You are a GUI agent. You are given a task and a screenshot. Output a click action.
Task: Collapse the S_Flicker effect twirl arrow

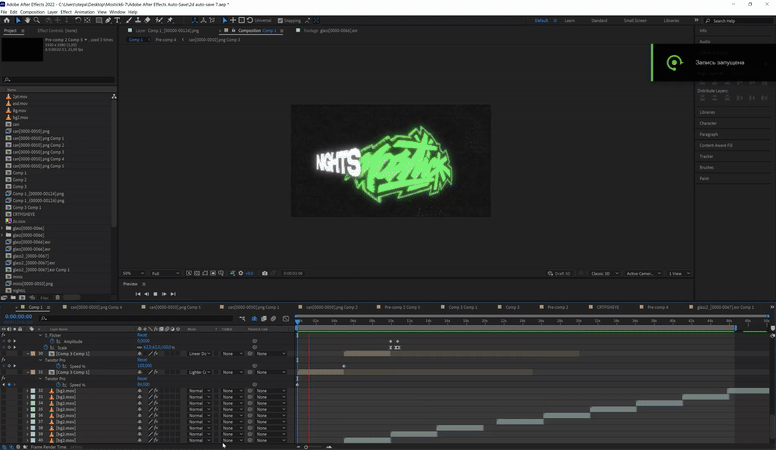click(41, 335)
